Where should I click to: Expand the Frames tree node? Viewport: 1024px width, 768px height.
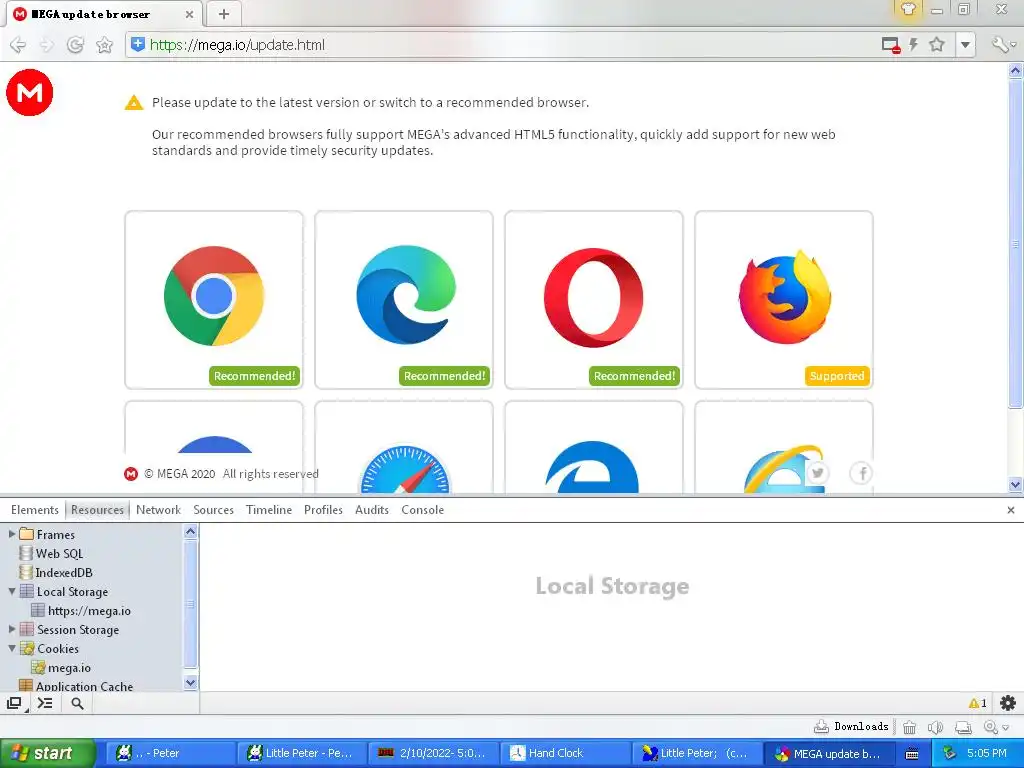pyautogui.click(x=12, y=534)
